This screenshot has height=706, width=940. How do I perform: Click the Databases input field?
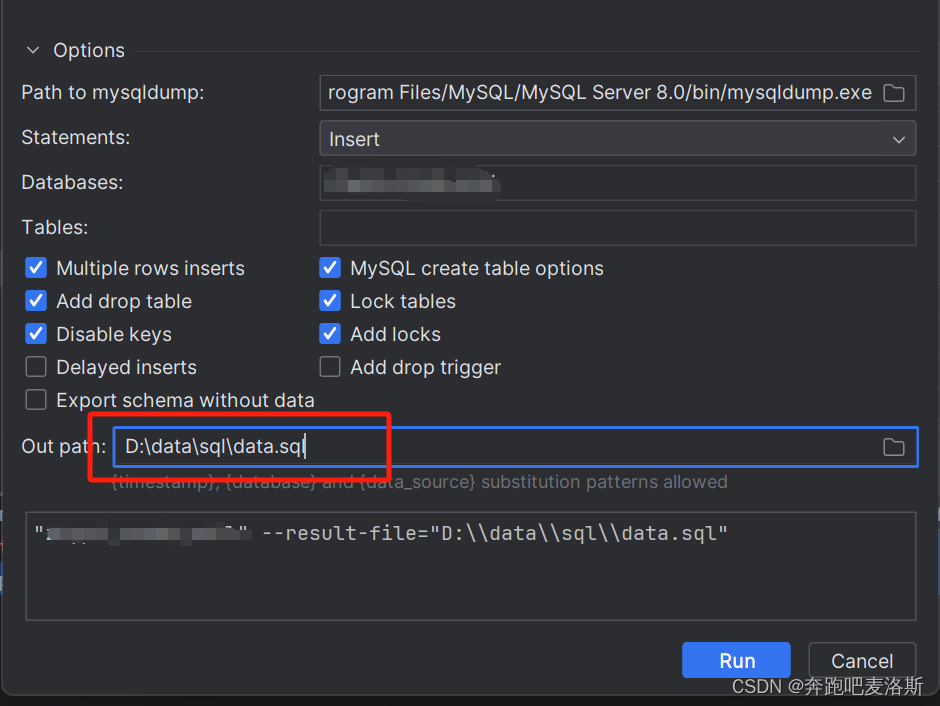(x=617, y=183)
